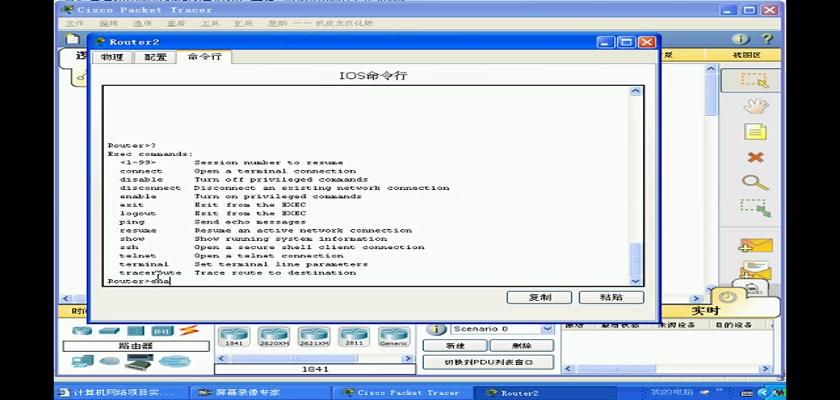The width and height of the screenshot is (840, 400).
Task: Select the 1841 router device icon
Action: pyautogui.click(x=233, y=338)
